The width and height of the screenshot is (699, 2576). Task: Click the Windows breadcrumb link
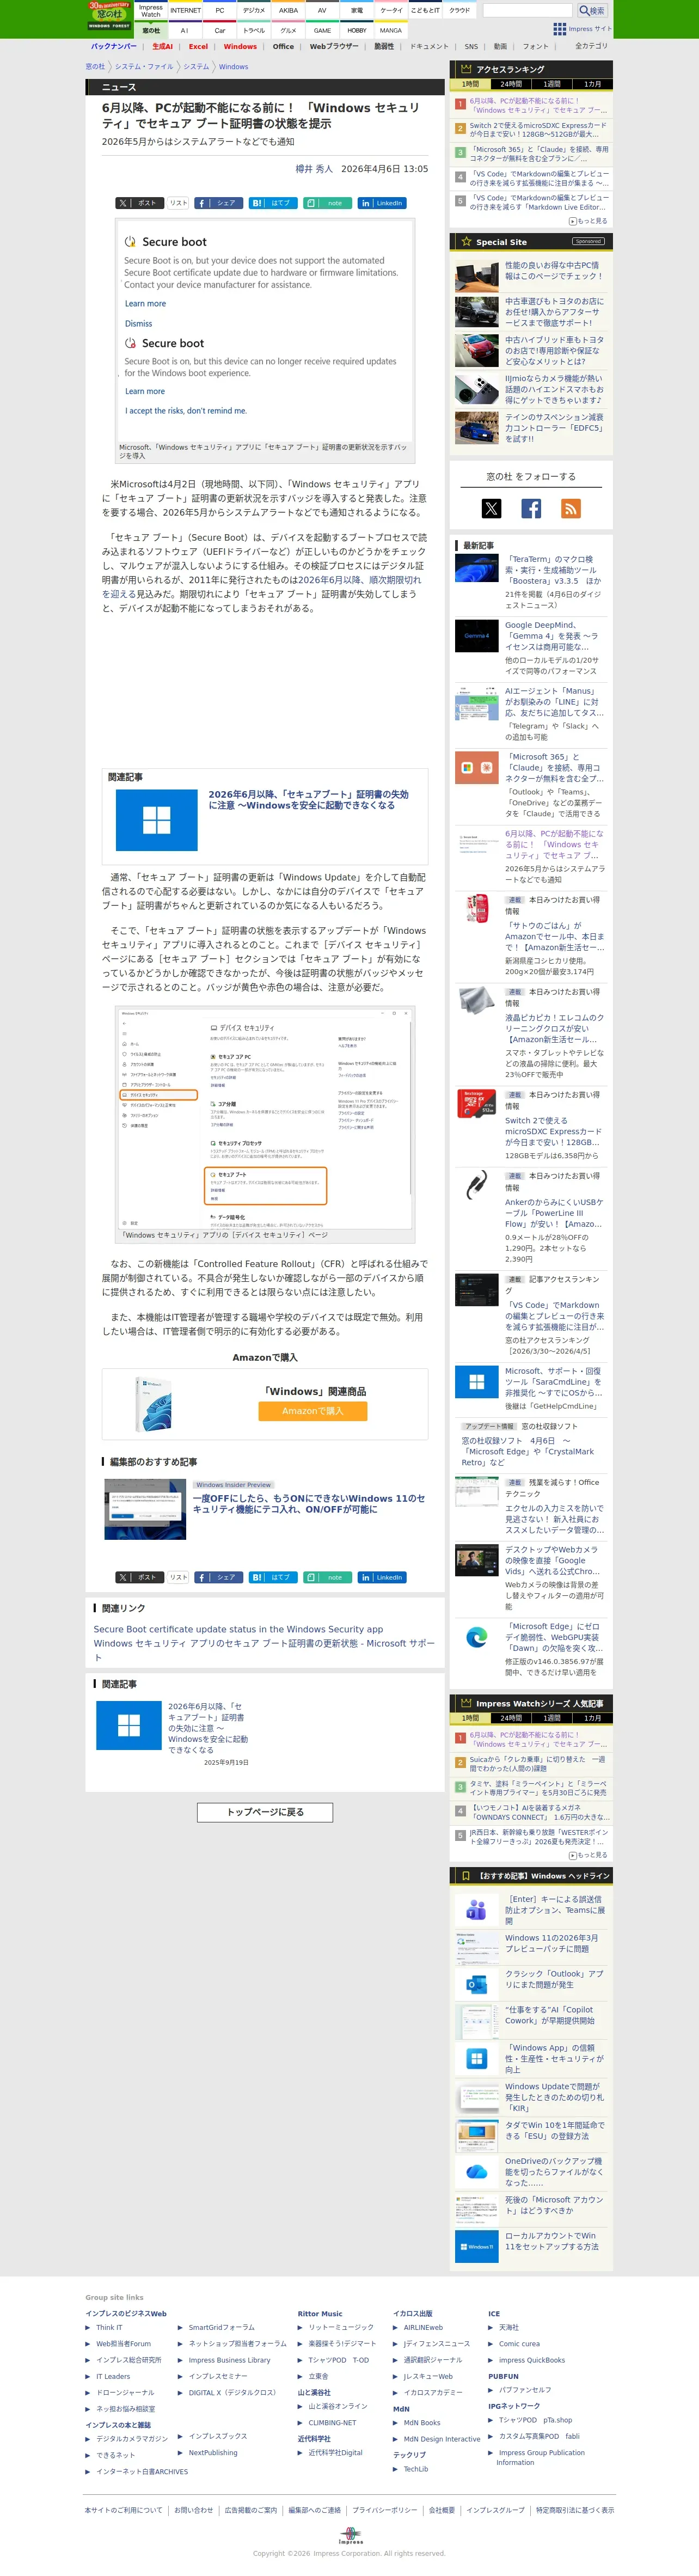tap(233, 67)
